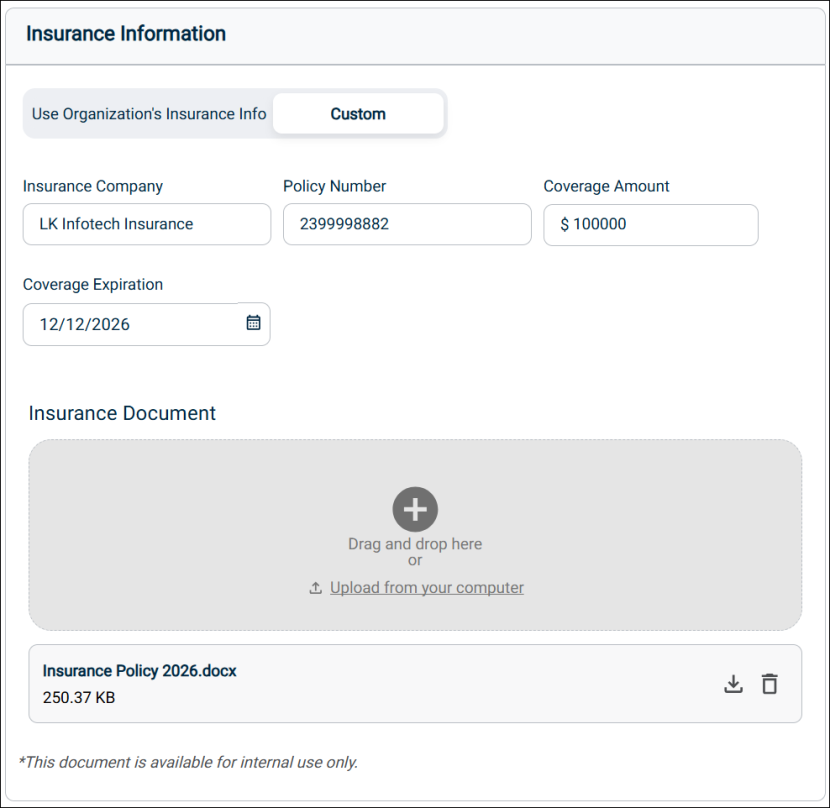Edit the Coverage Amount field
This screenshot has height=808, width=830.
(651, 224)
